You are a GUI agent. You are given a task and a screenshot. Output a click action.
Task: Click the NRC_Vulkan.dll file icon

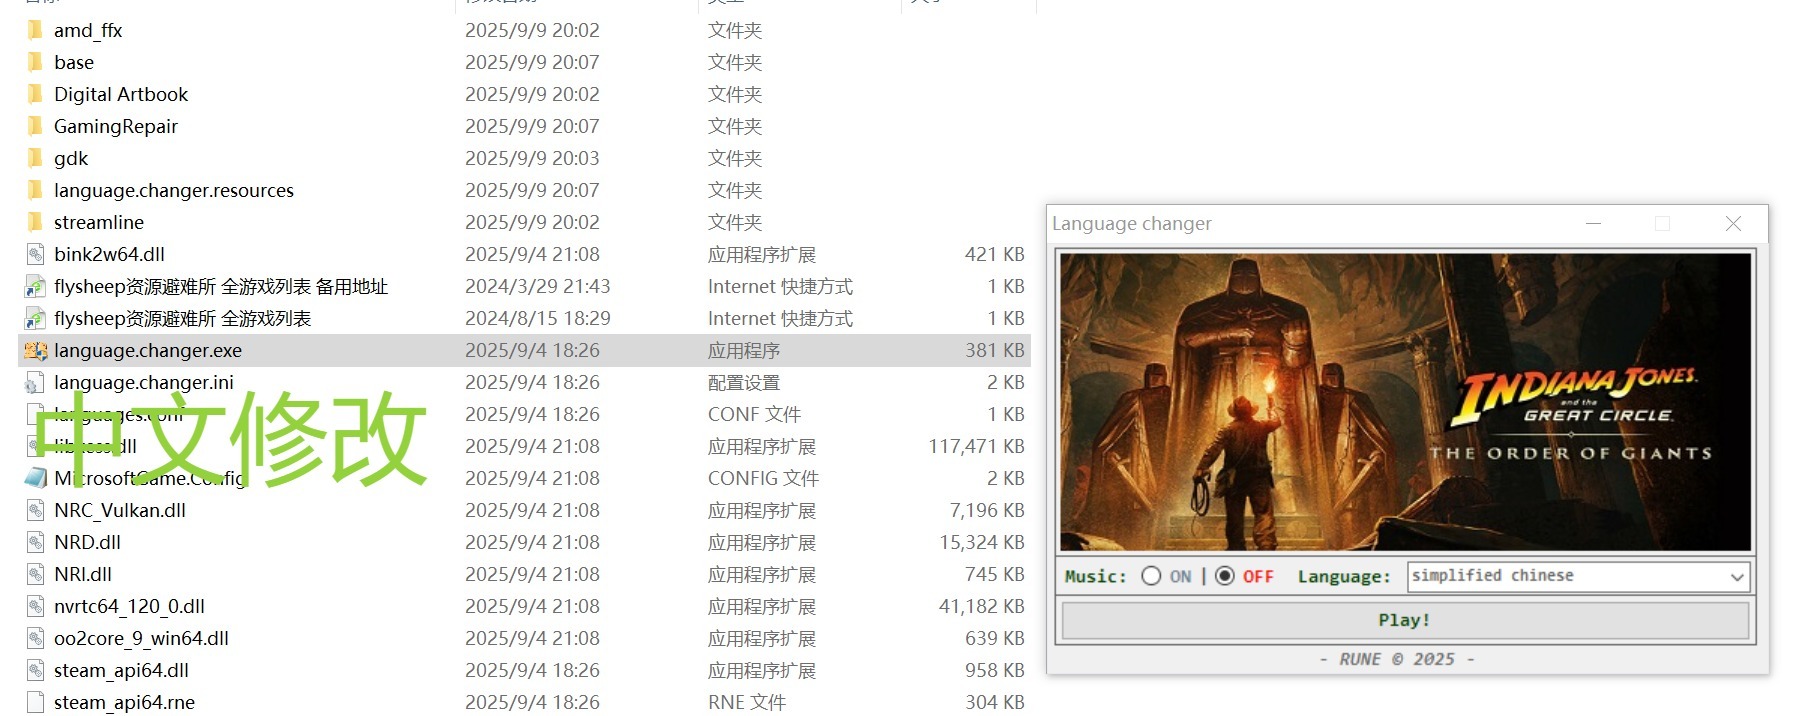click(36, 511)
